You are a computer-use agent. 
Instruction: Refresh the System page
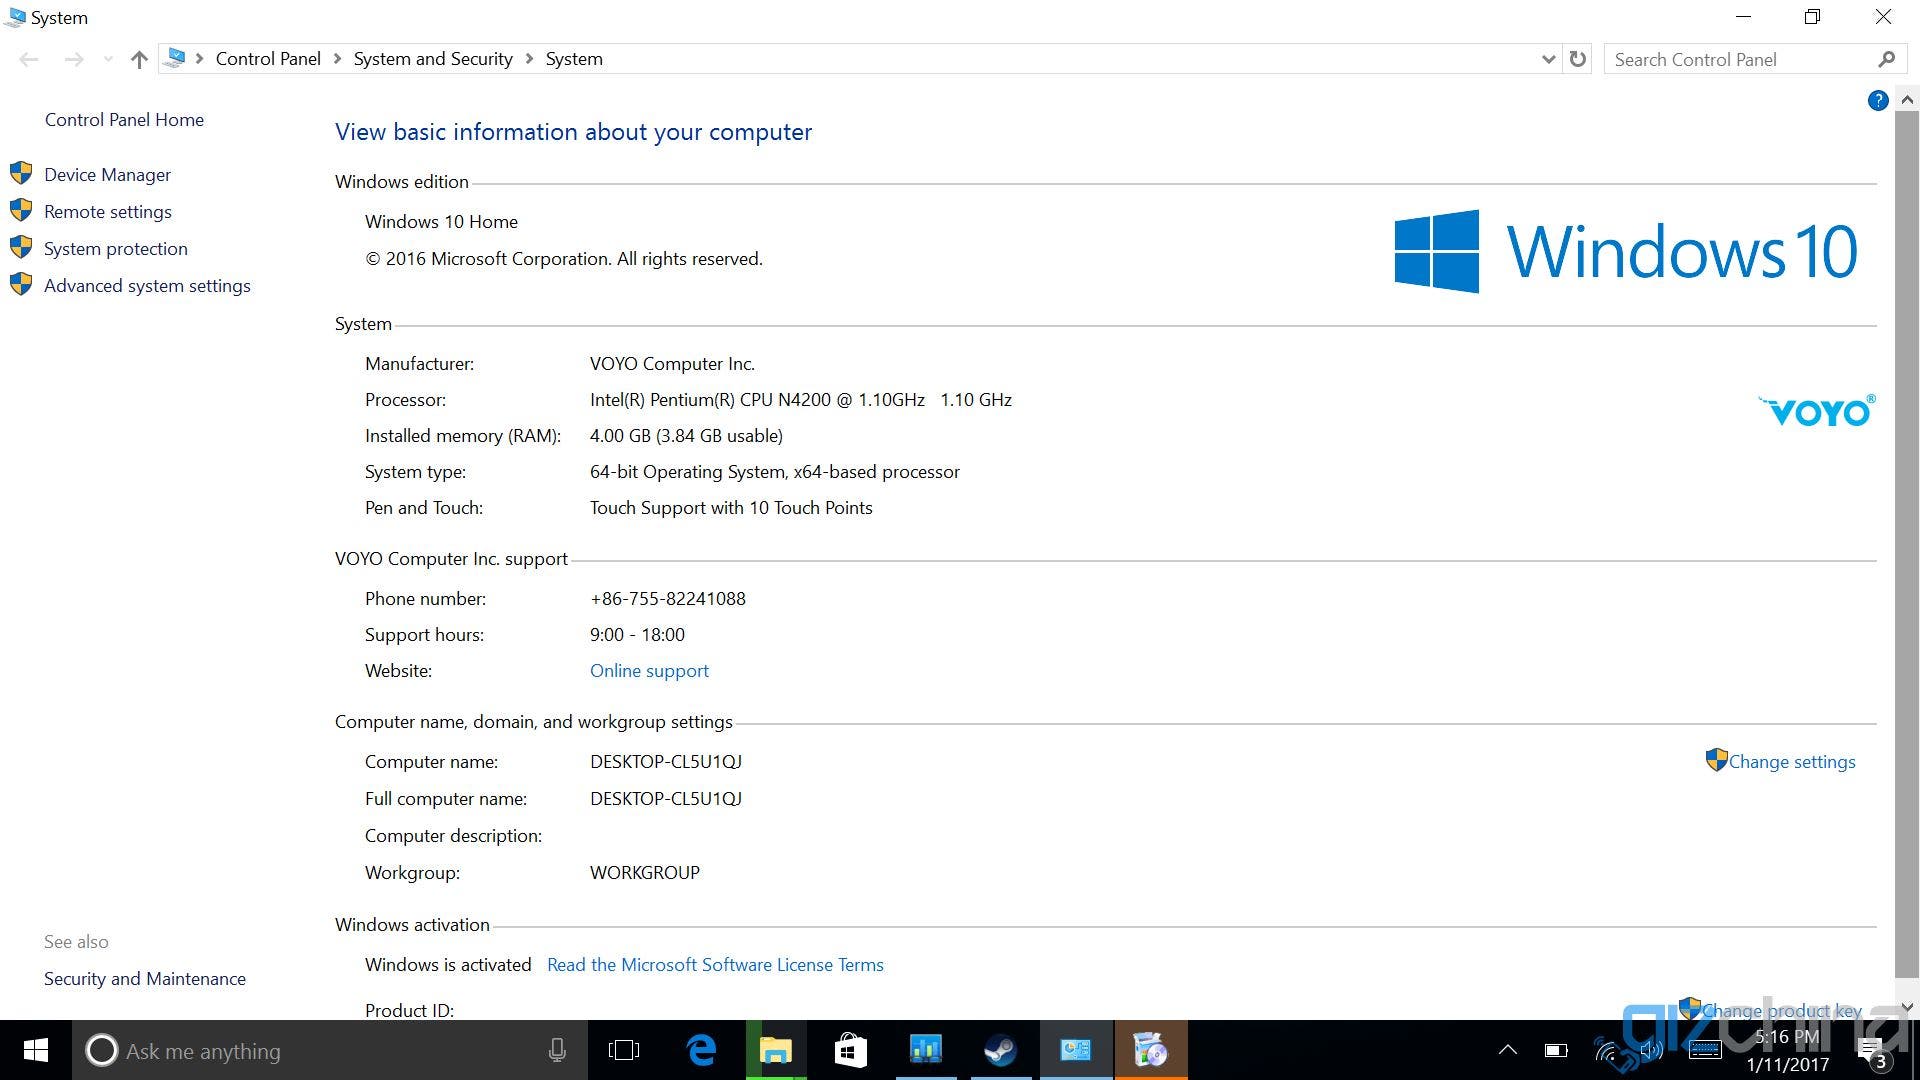click(1578, 59)
